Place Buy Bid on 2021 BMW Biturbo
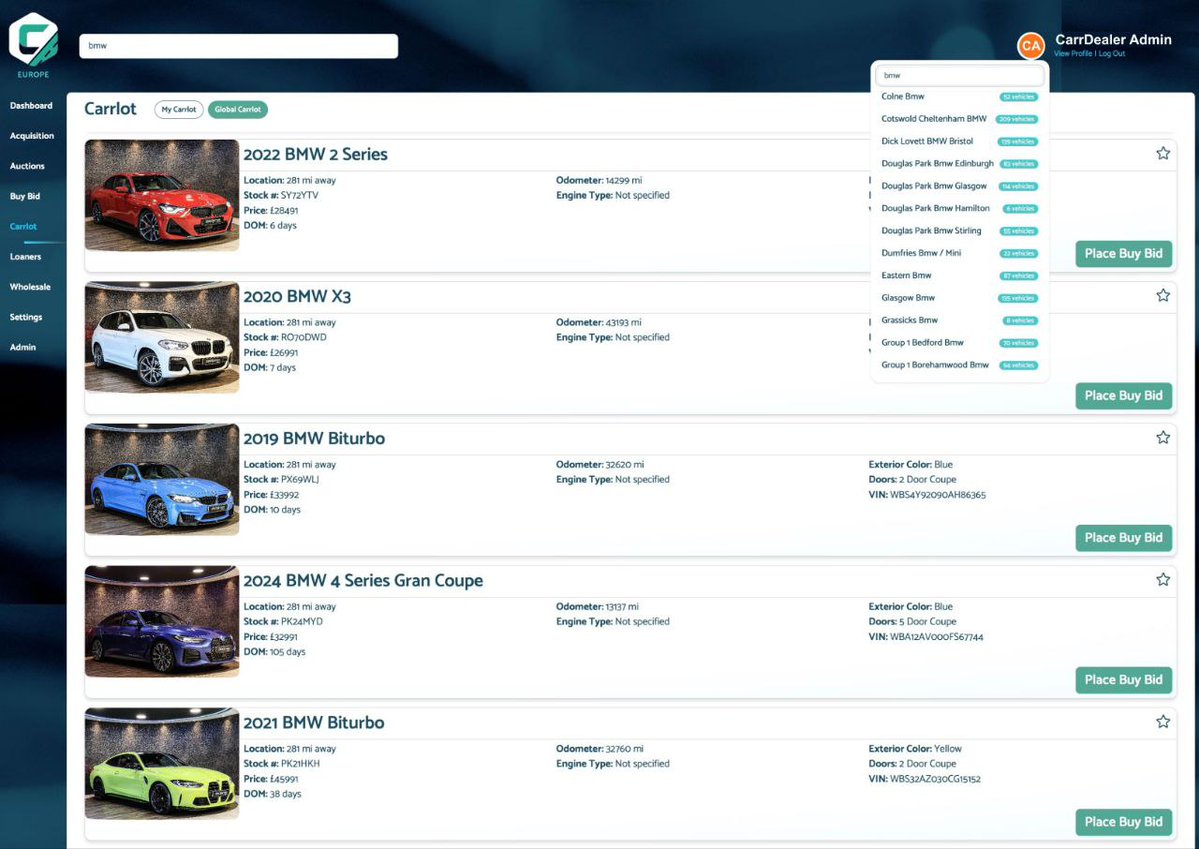1199x849 pixels. (x=1123, y=822)
